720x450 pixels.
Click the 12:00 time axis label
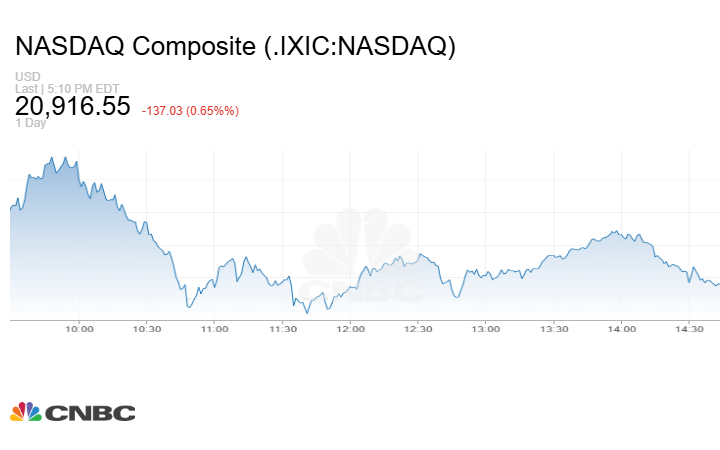tap(350, 328)
